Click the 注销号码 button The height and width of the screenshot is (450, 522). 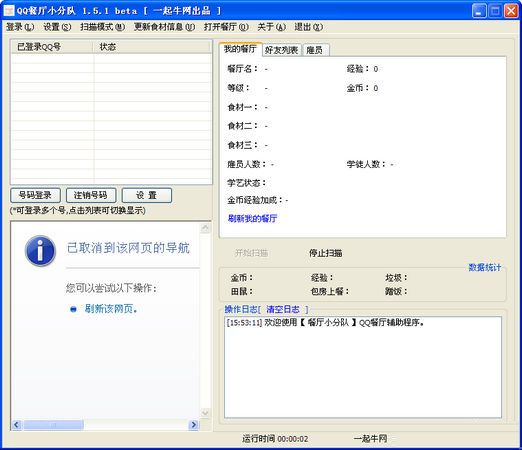91,195
